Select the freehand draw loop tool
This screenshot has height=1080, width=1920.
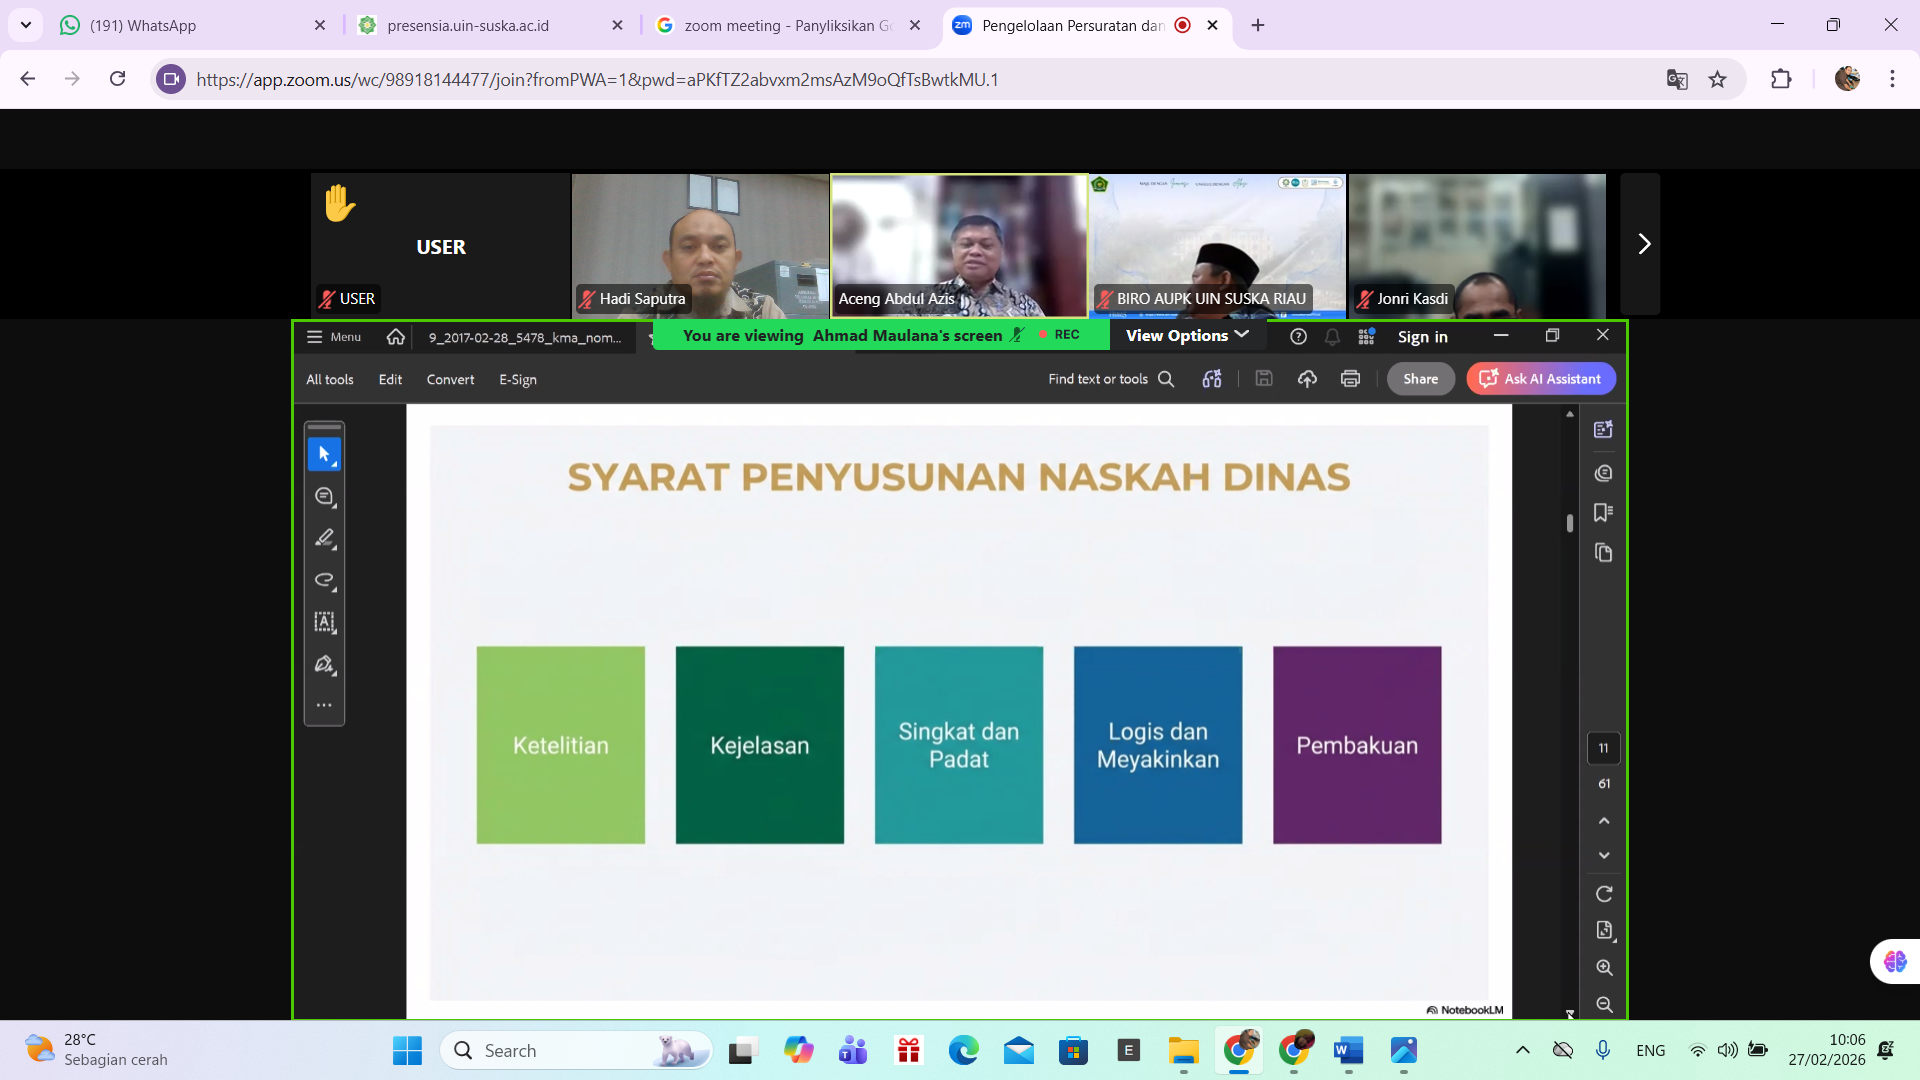click(324, 580)
